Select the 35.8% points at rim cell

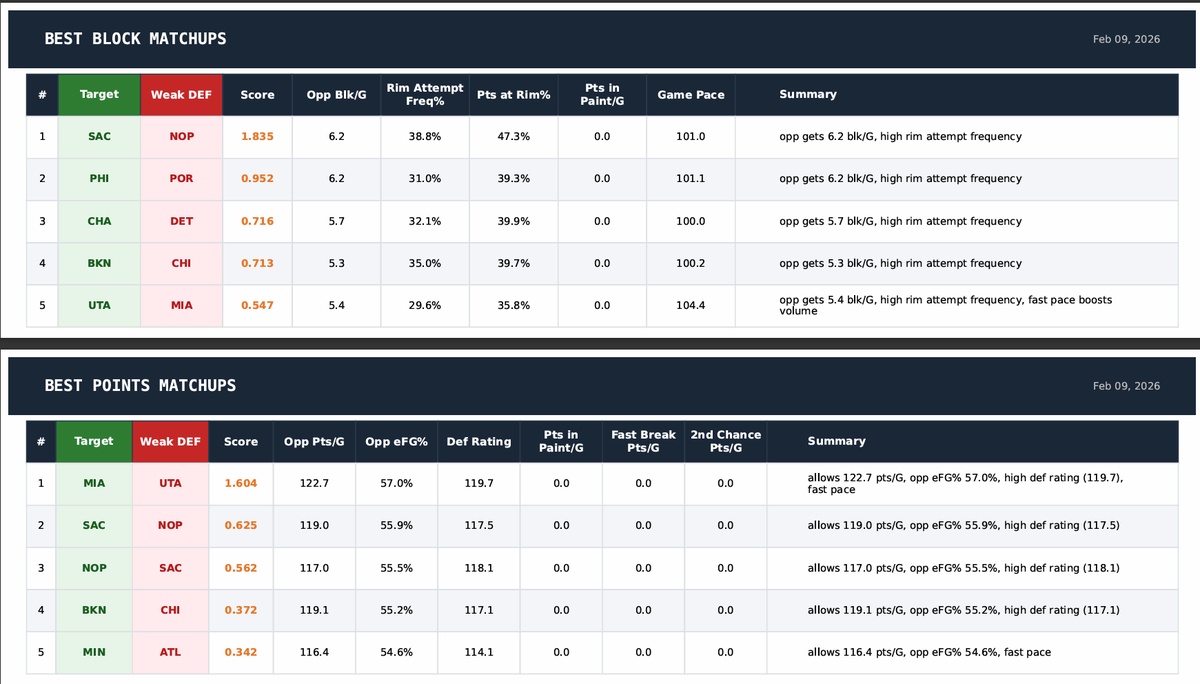click(x=513, y=305)
